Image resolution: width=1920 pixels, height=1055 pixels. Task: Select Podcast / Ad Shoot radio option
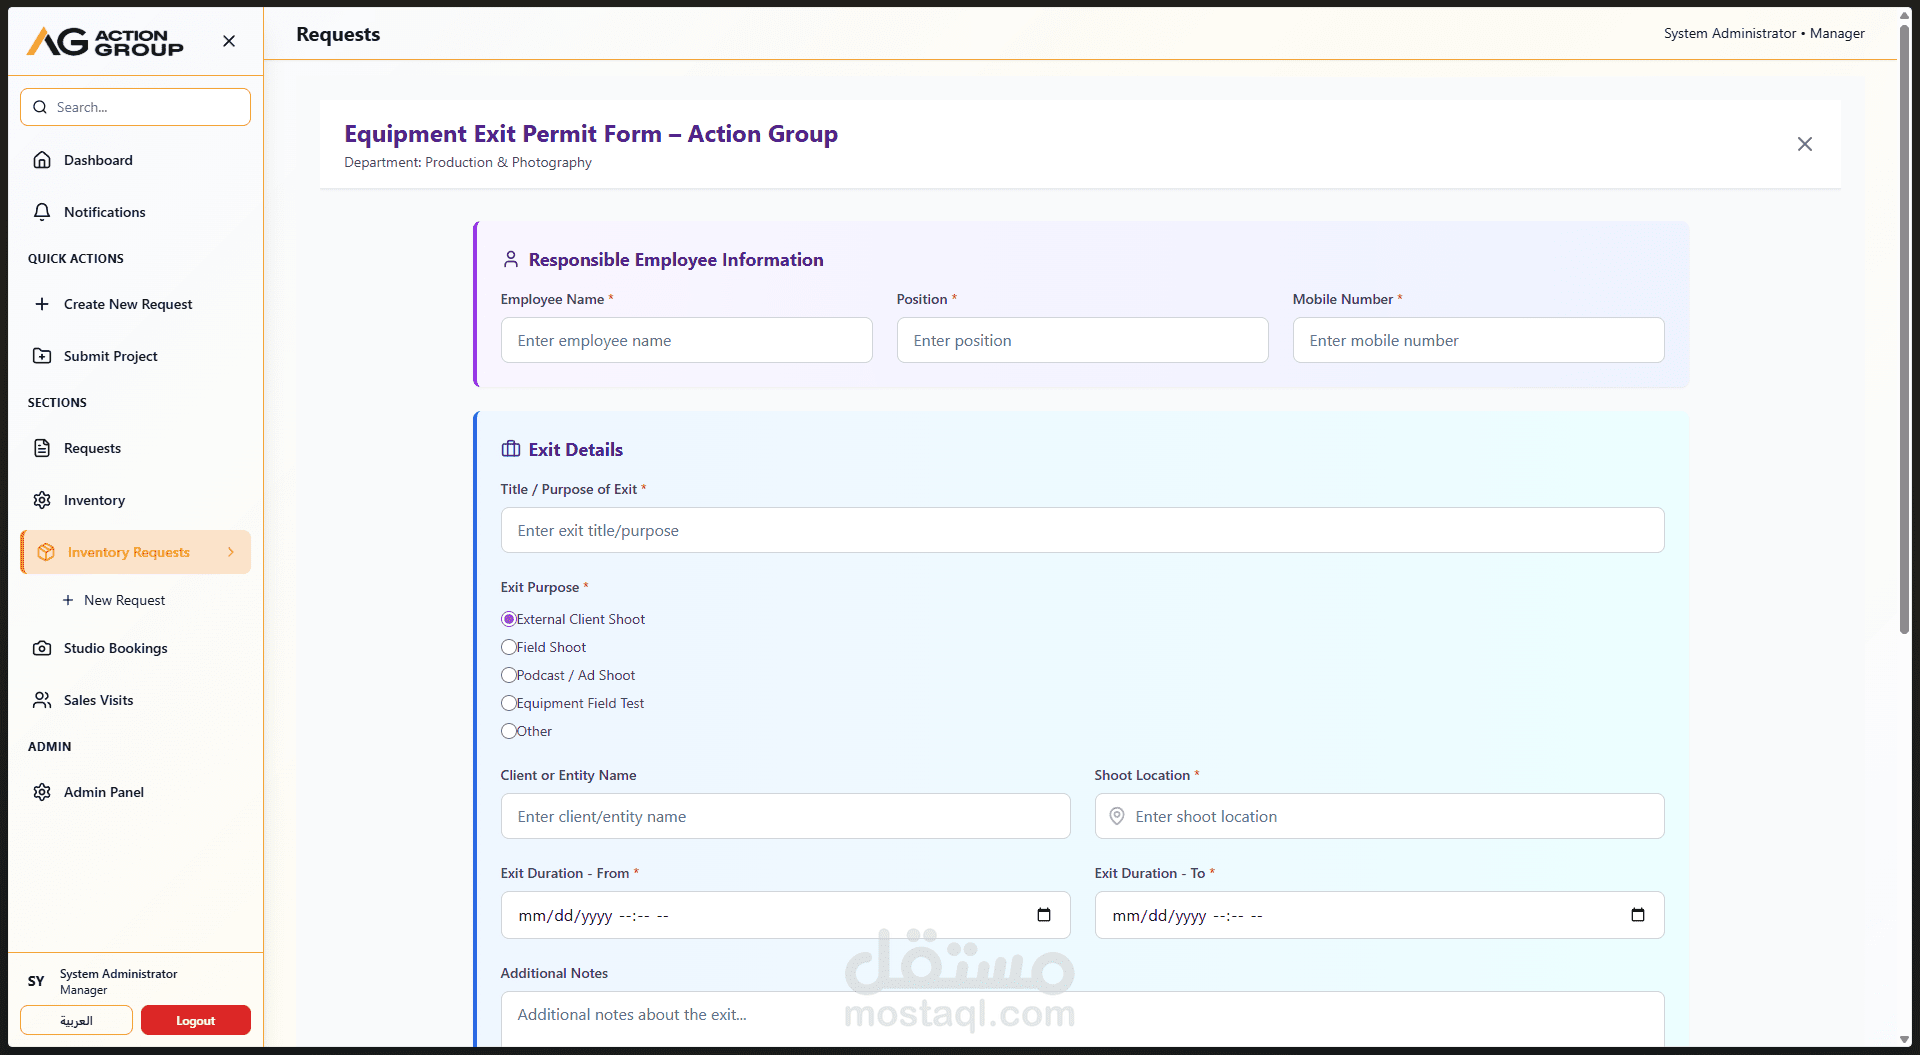tap(509, 675)
